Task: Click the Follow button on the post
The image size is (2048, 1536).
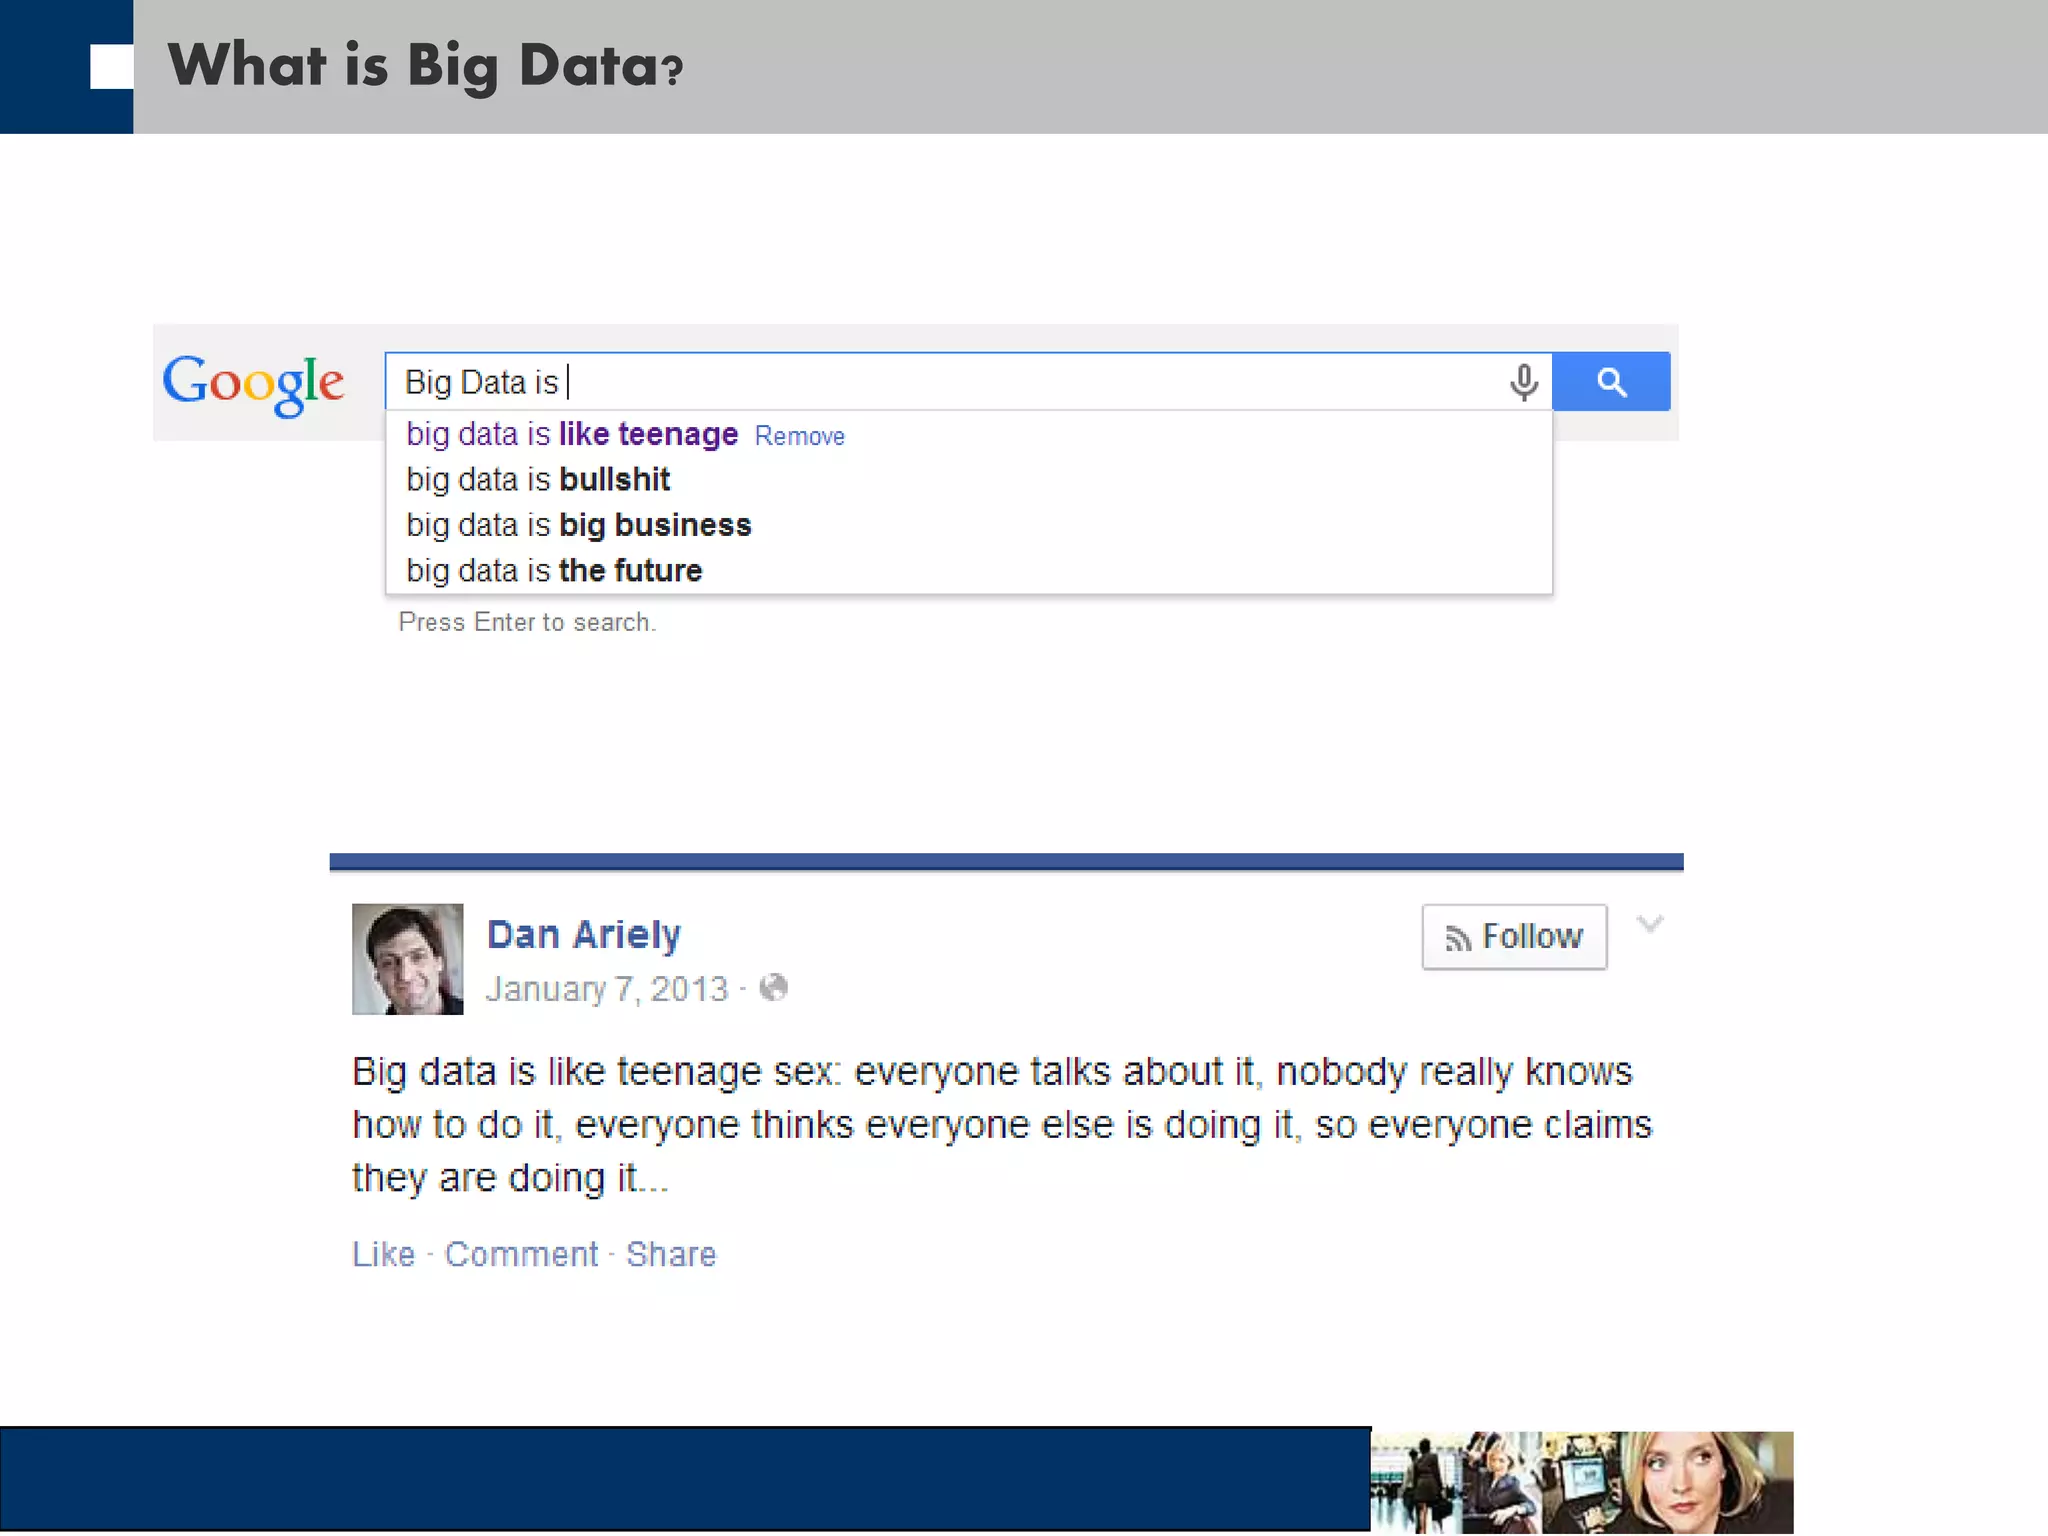Action: point(1514,937)
